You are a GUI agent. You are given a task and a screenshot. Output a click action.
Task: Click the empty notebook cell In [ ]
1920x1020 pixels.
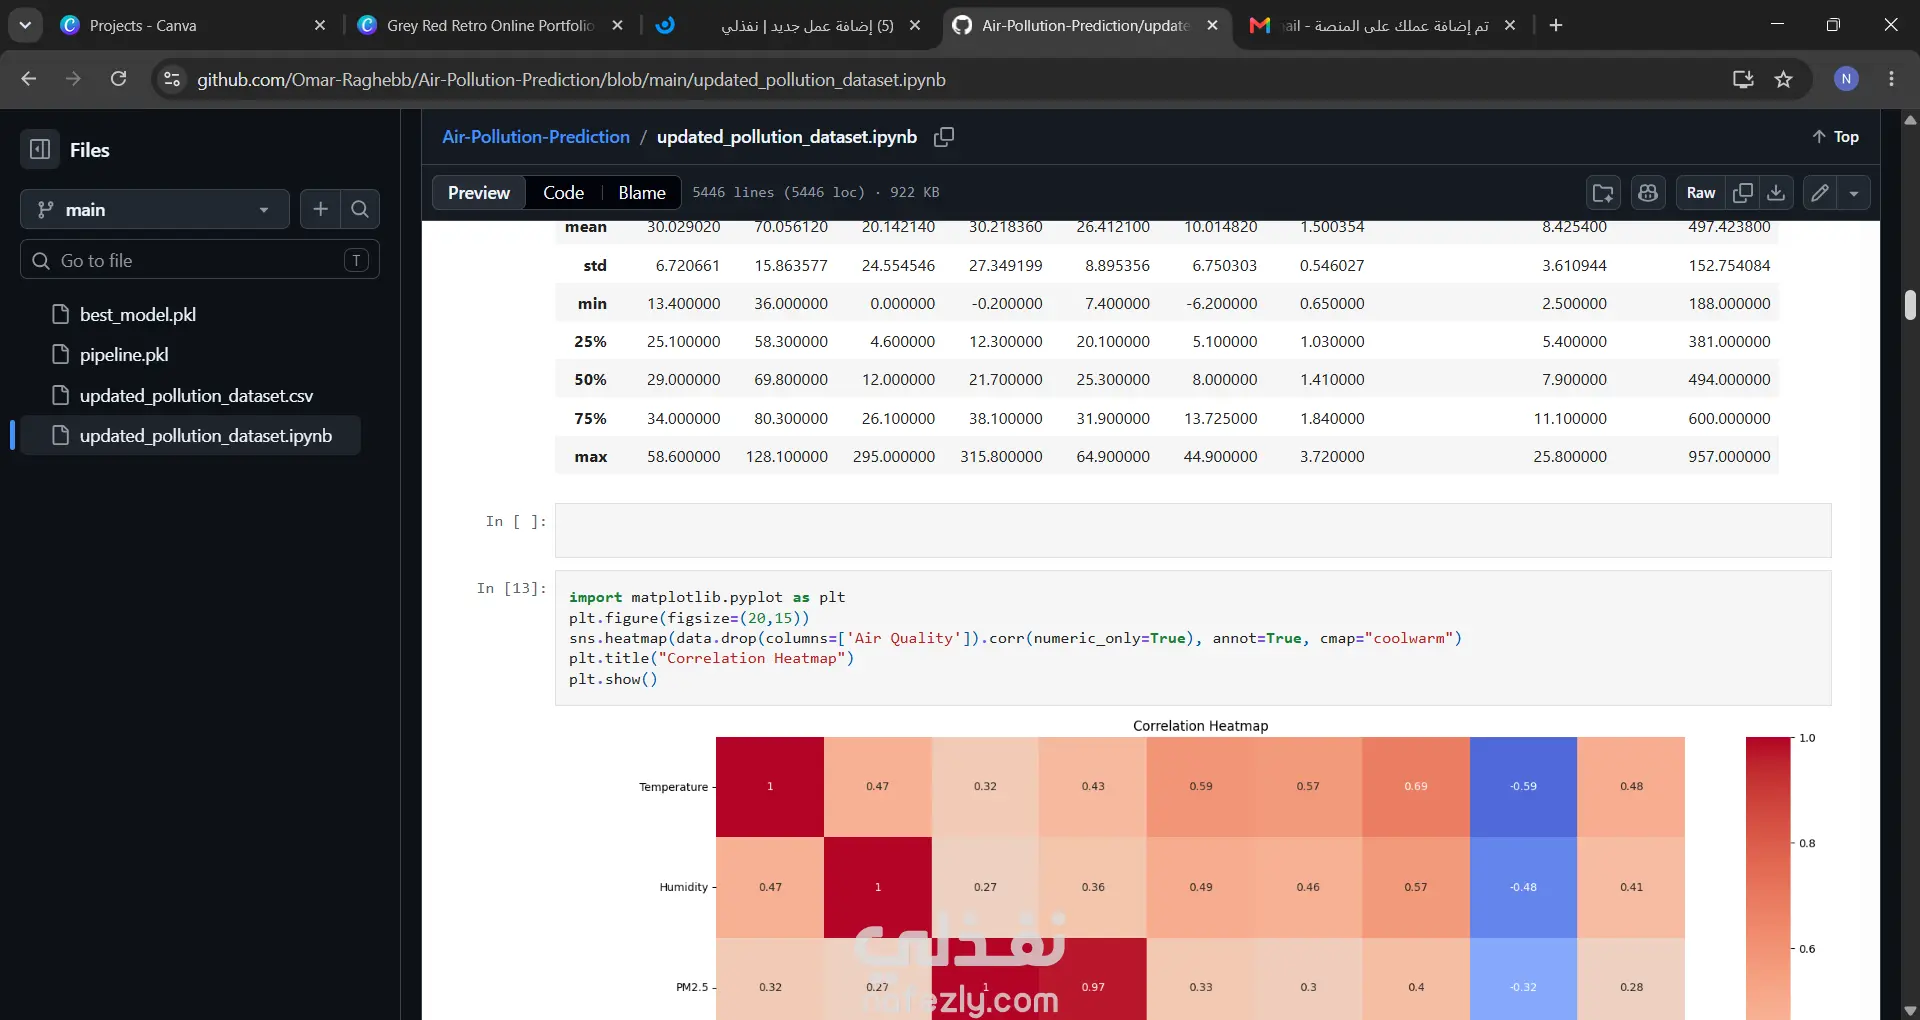(x=1193, y=530)
